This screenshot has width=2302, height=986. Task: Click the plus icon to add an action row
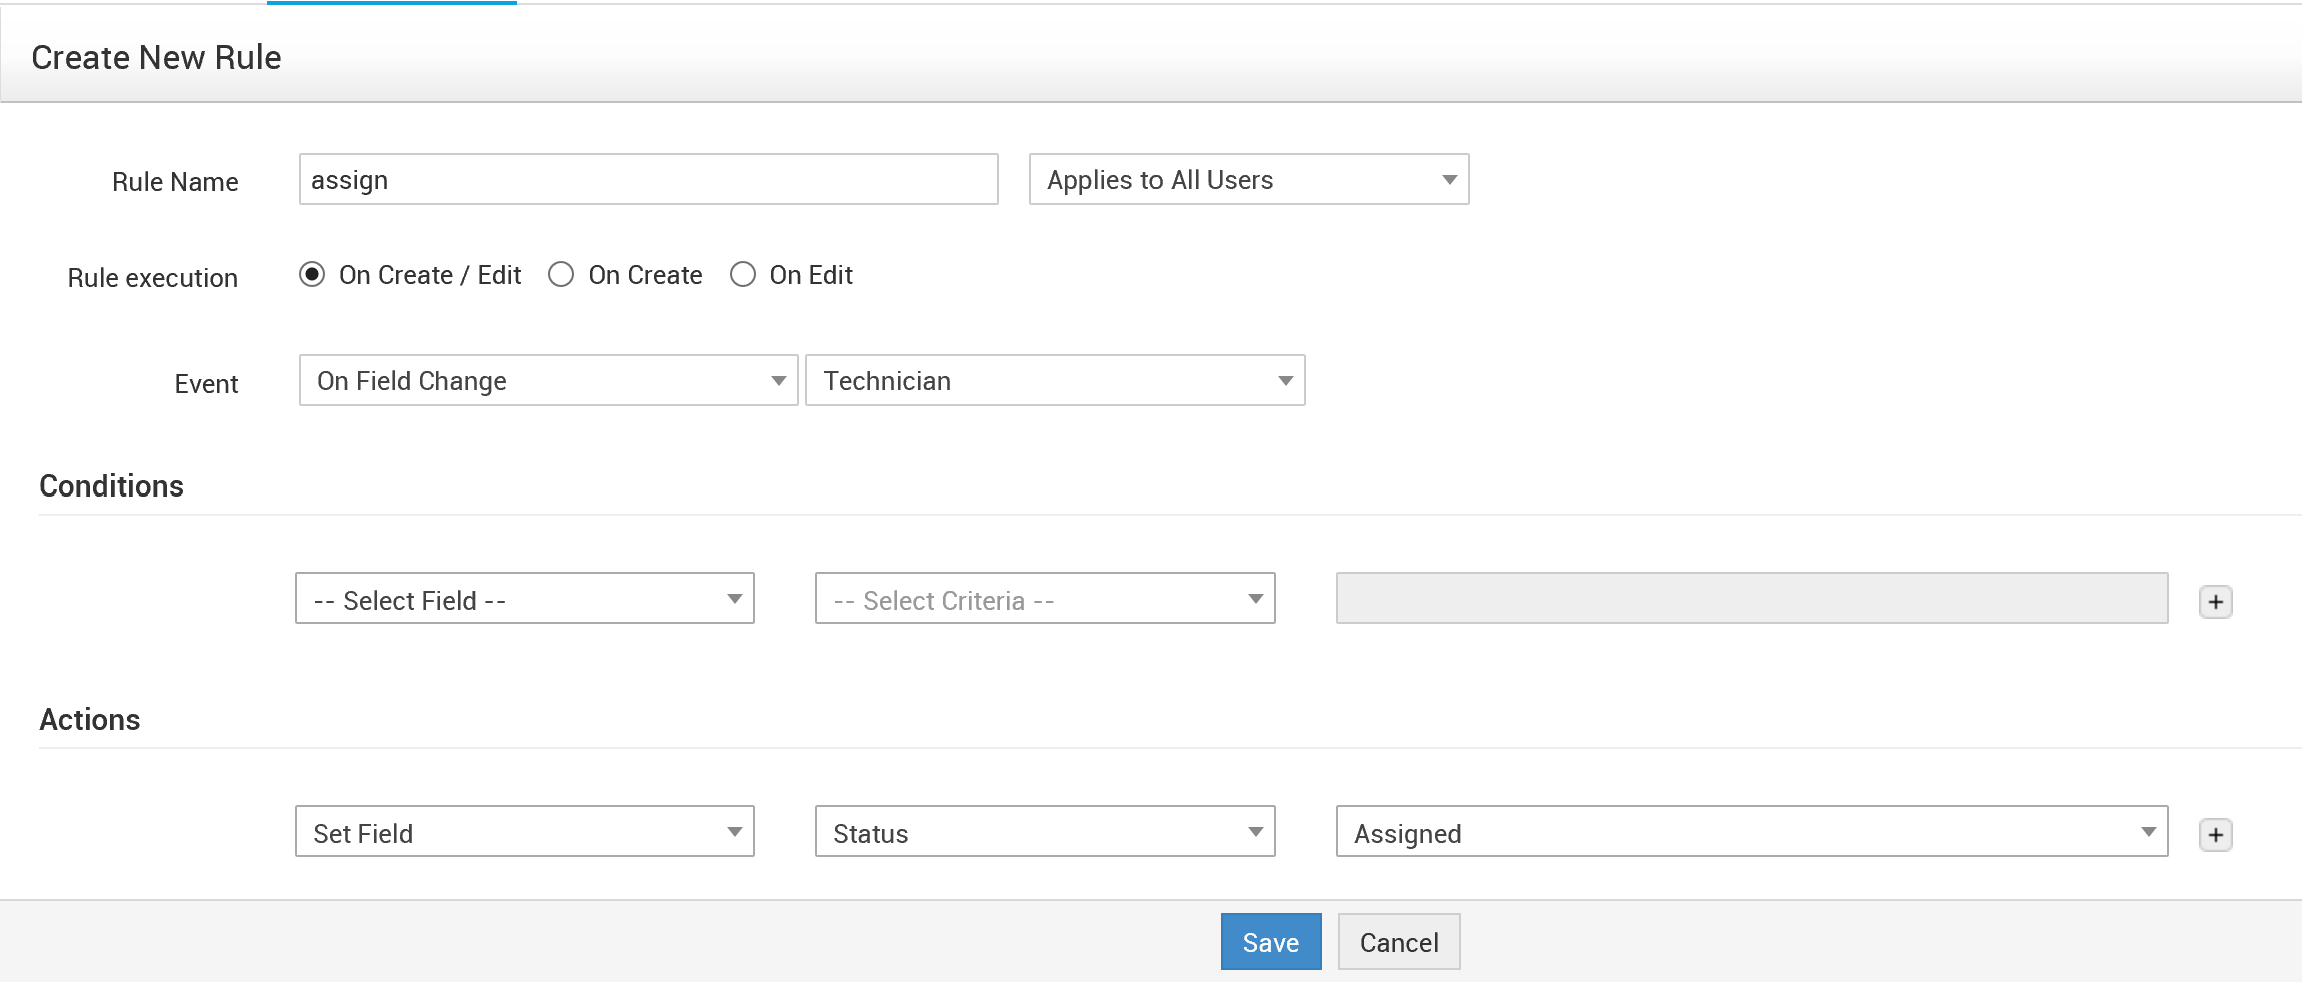[x=2215, y=835]
